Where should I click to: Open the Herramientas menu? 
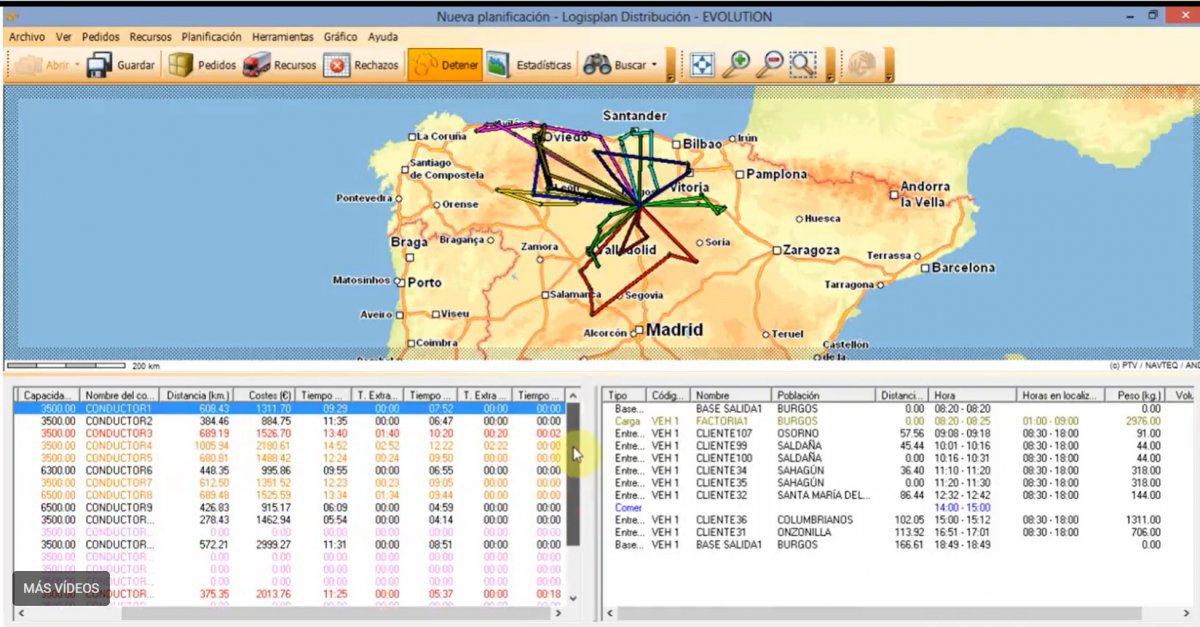tap(282, 37)
